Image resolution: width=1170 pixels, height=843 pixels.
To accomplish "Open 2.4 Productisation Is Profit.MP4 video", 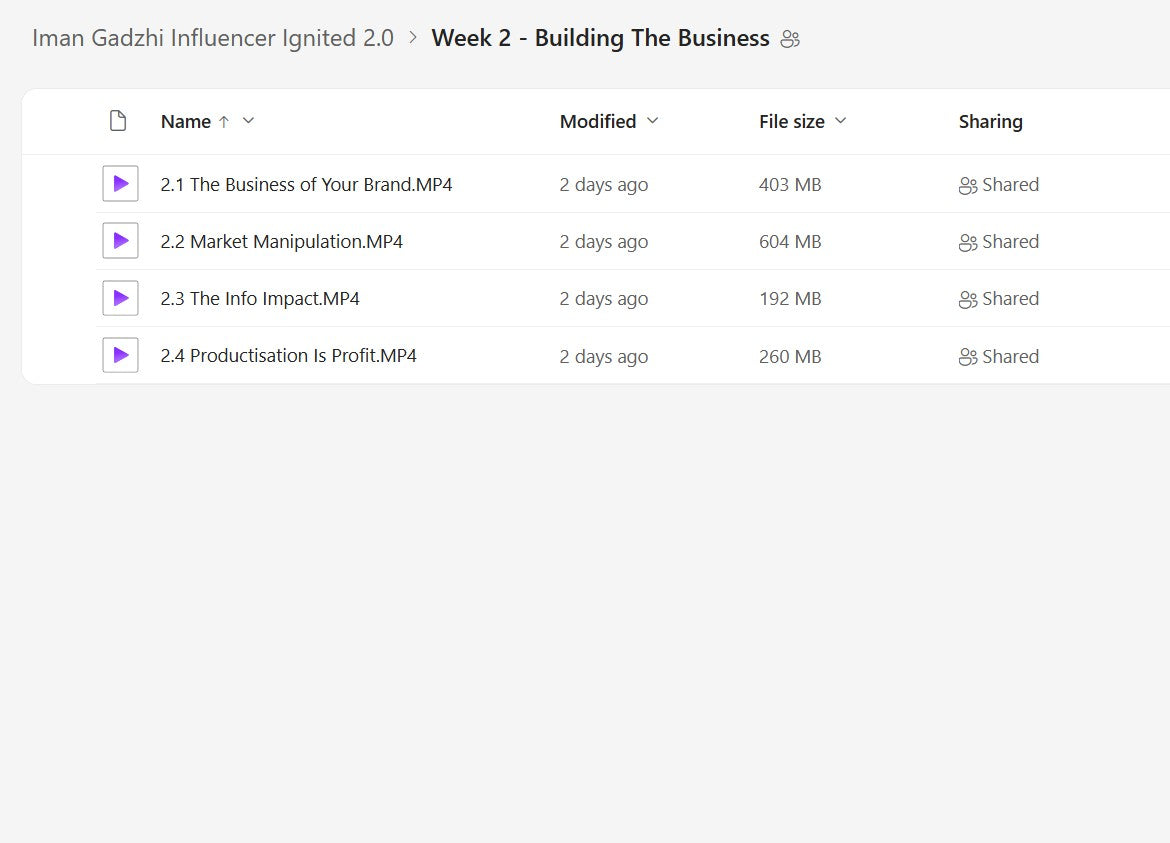I will point(288,355).
